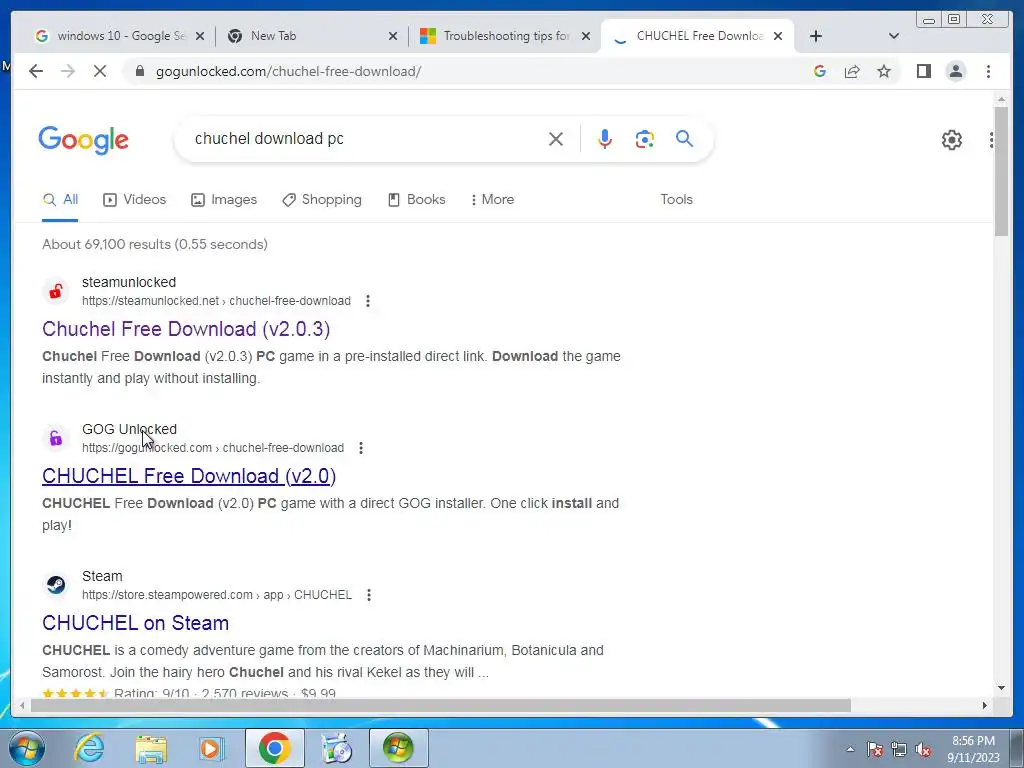Image resolution: width=1024 pixels, height=768 pixels.
Task: Open the Chrome profile avatar
Action: click(955, 71)
